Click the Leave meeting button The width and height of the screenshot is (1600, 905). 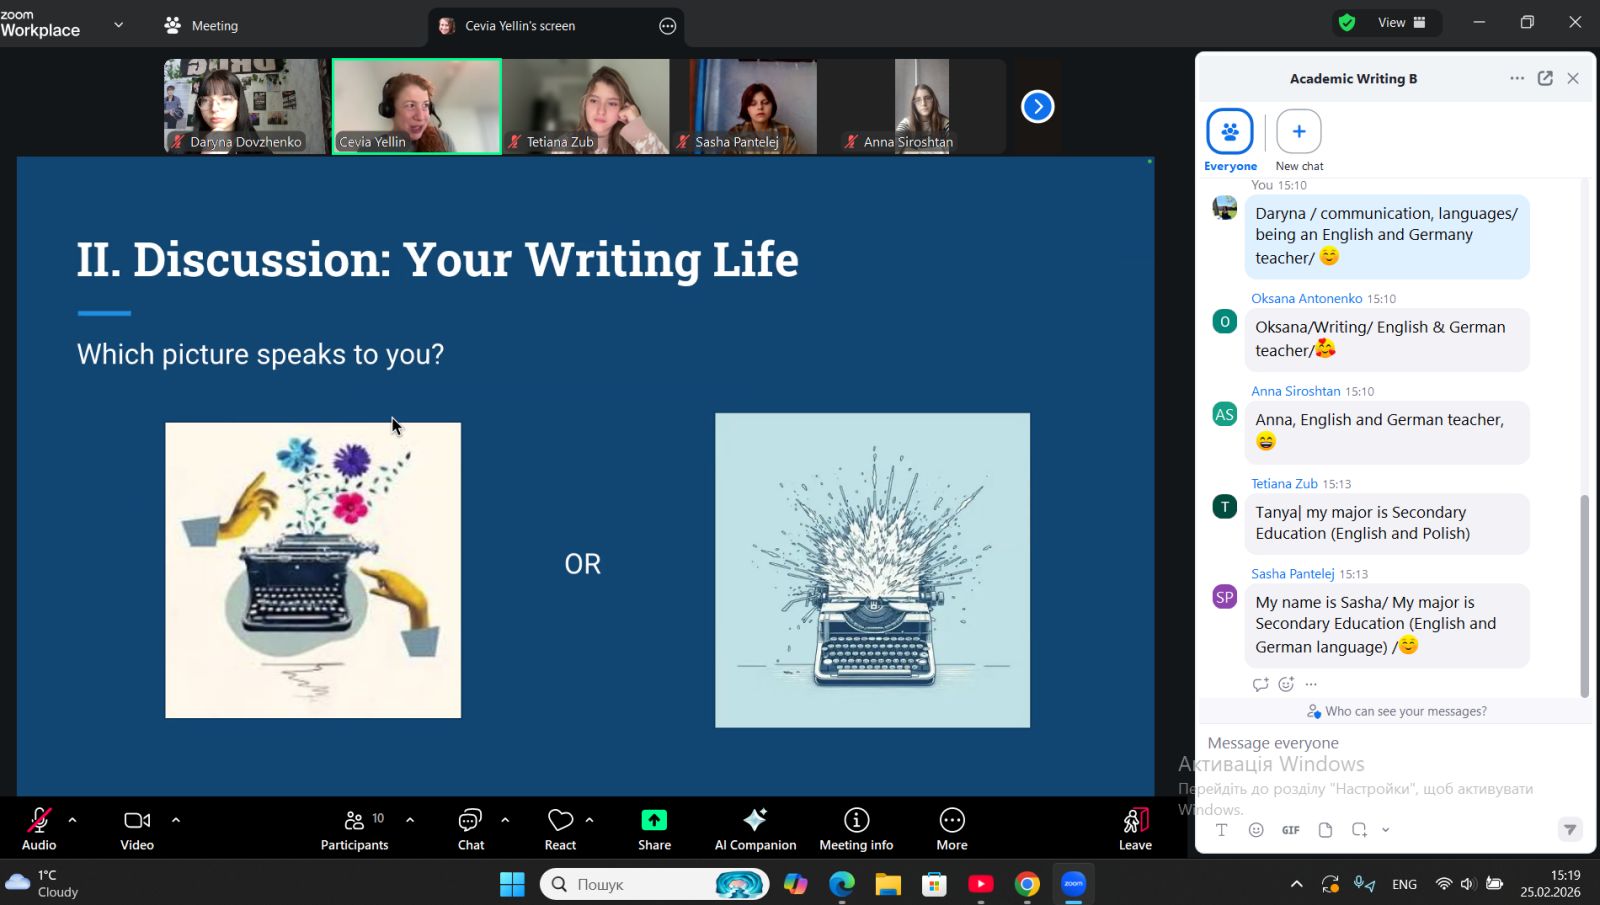click(1134, 828)
